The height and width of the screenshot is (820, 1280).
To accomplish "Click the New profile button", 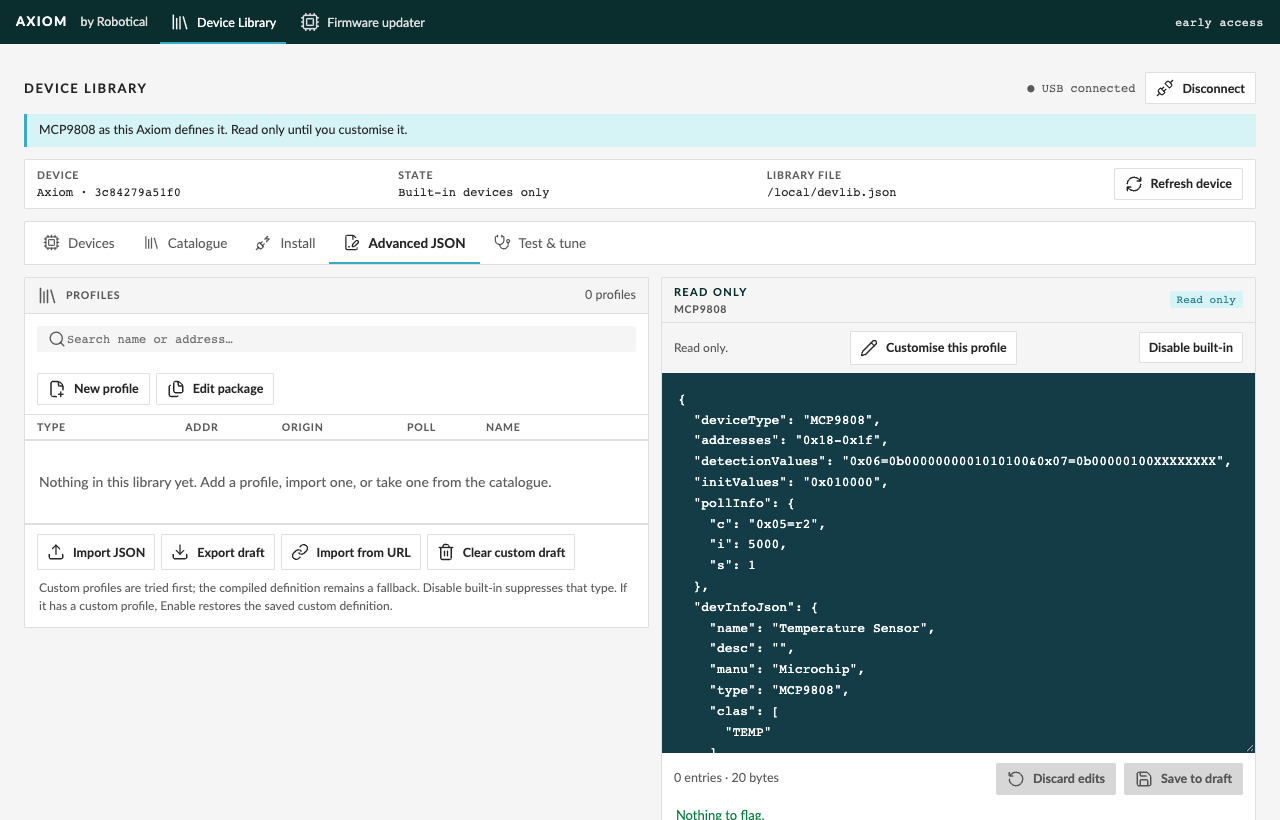I will [x=94, y=389].
